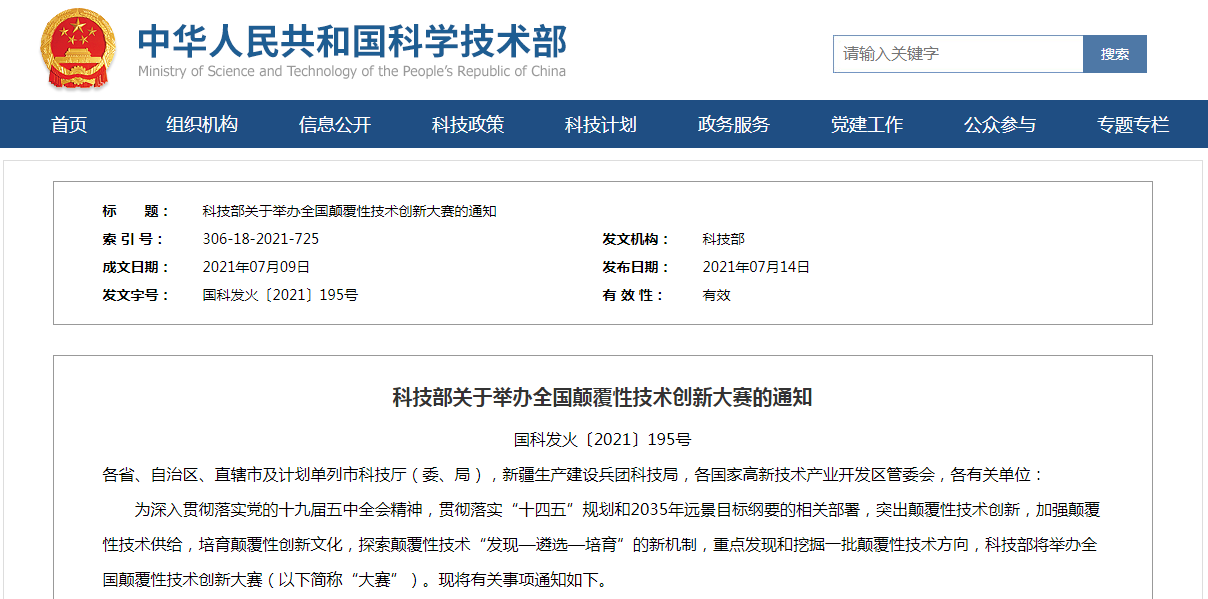Screen dimensions: 1208x599
Task: Open the 公众参与 navigation menu
Action: pos(1000,124)
